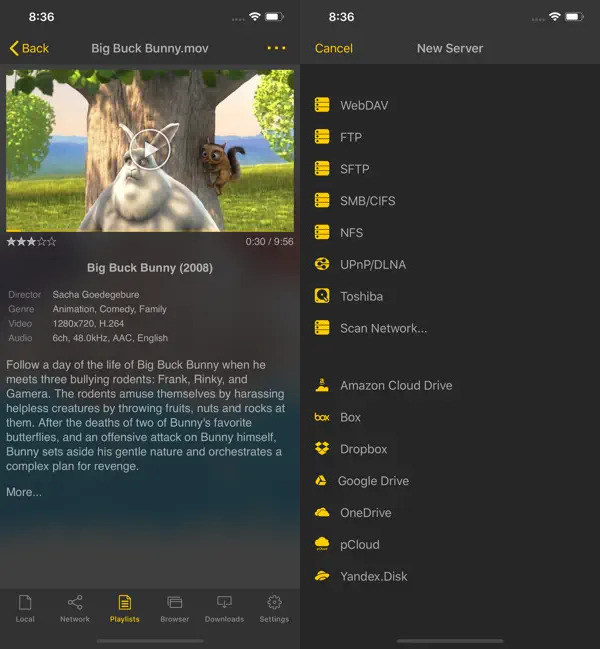Open the Browser tab

click(175, 608)
